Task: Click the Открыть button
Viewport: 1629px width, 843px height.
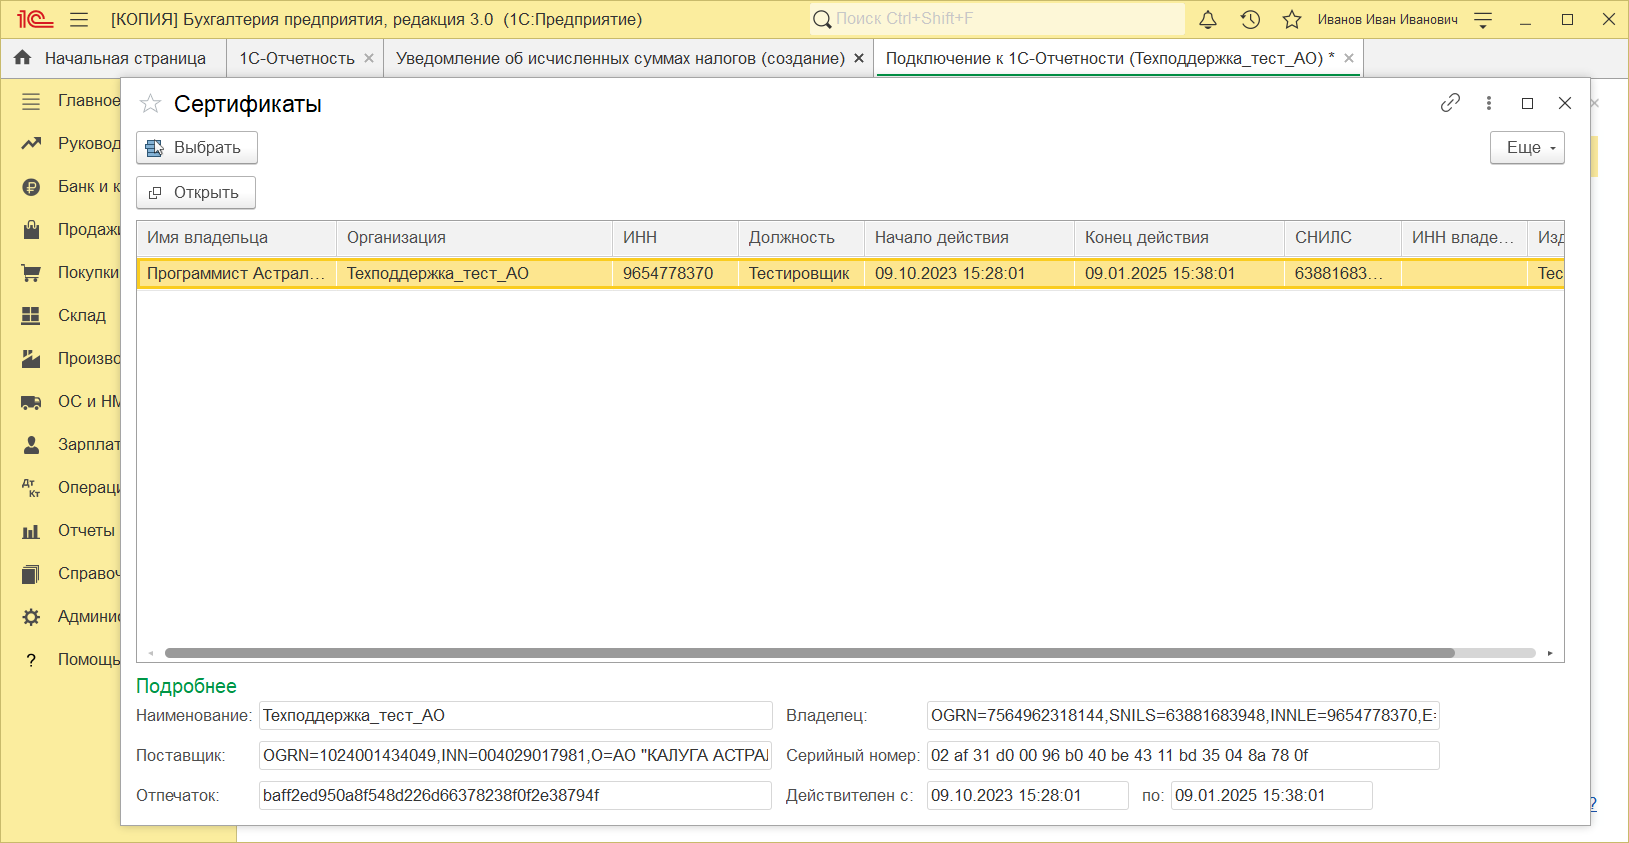Action: click(196, 193)
